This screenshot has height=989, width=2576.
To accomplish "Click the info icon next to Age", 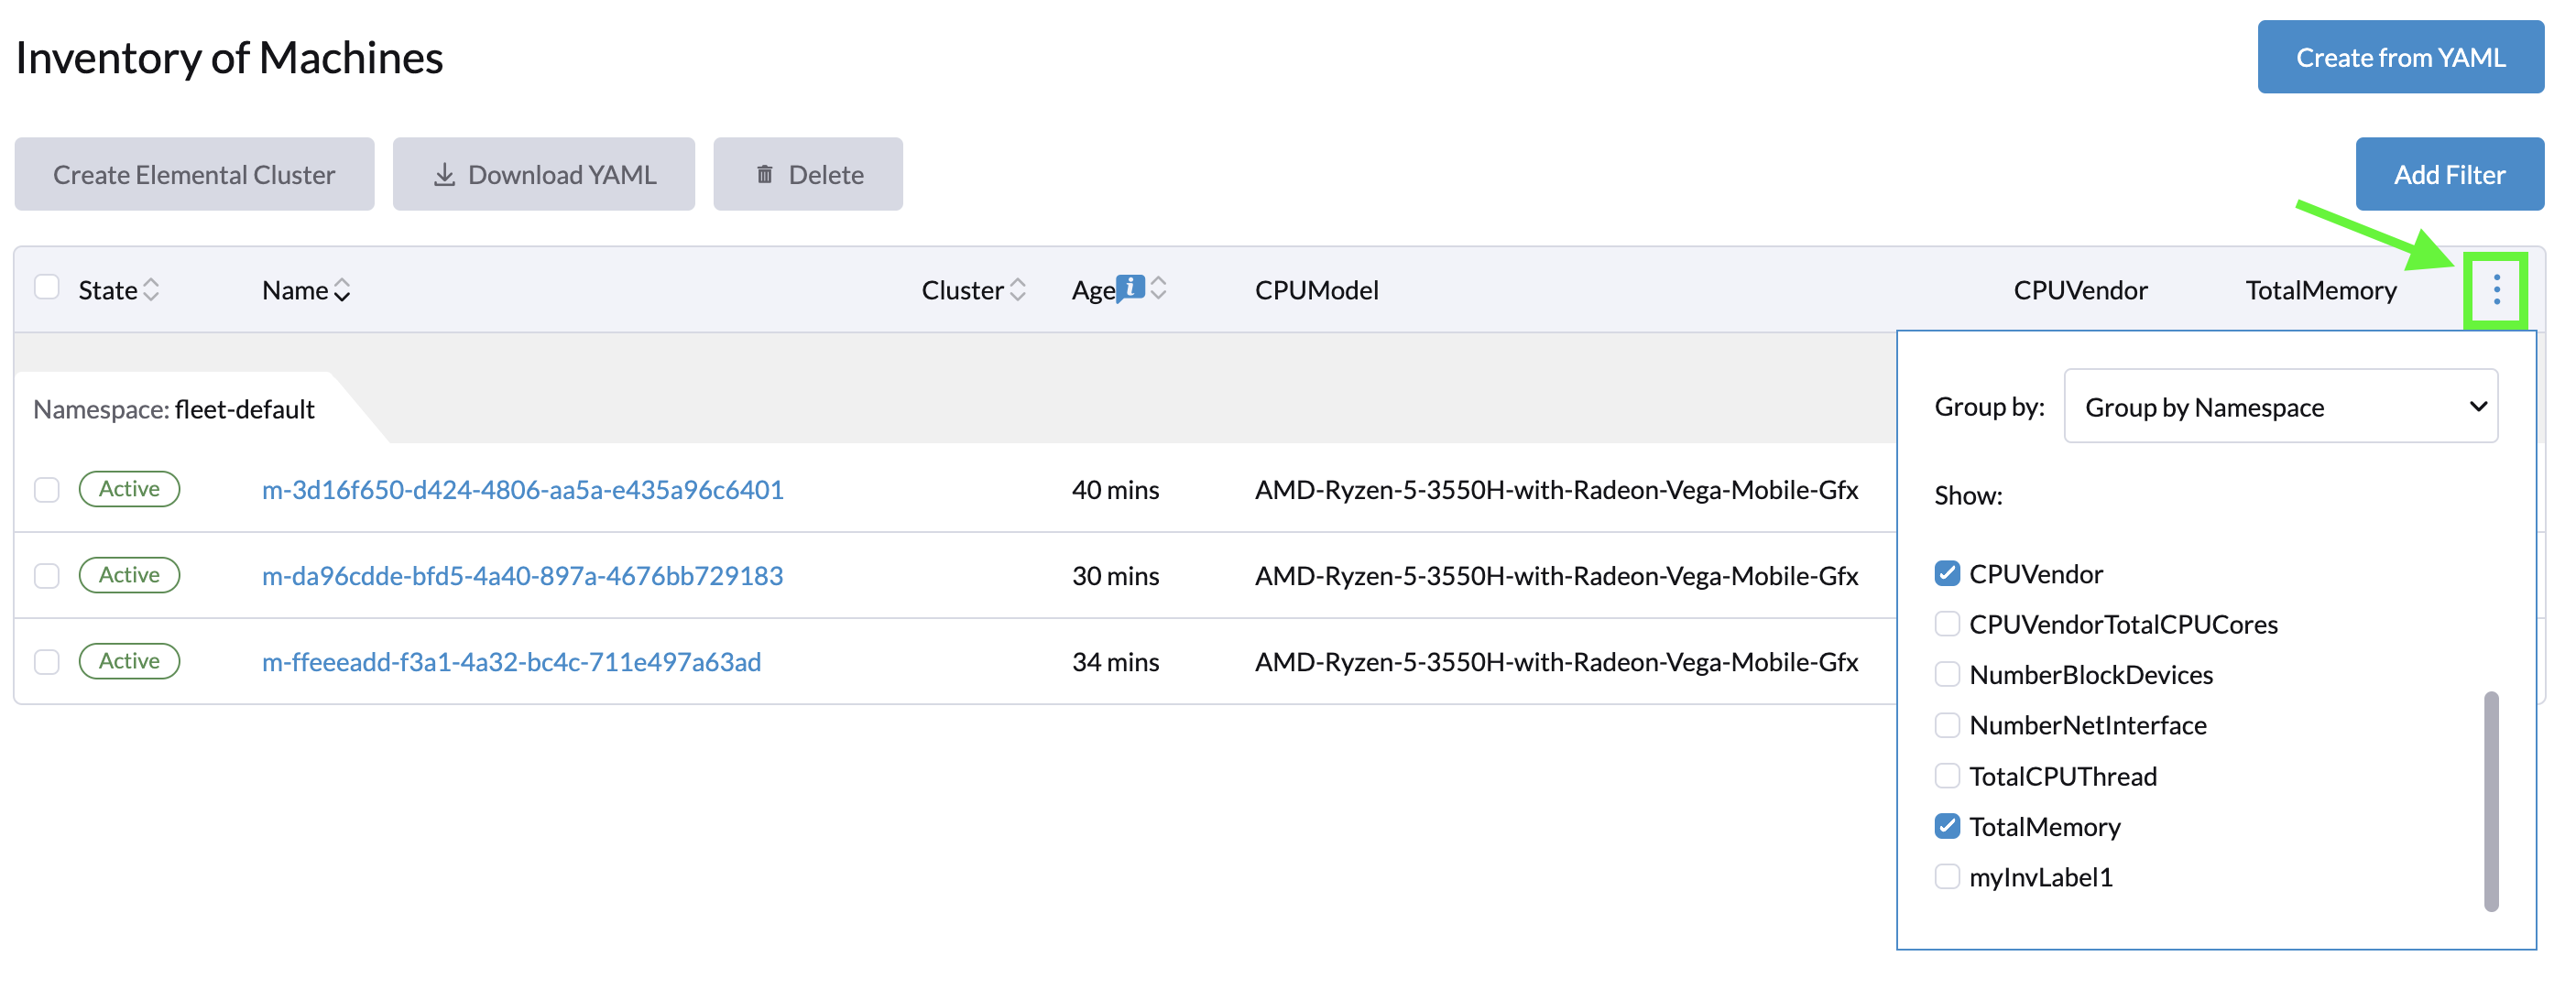I will click(1131, 287).
